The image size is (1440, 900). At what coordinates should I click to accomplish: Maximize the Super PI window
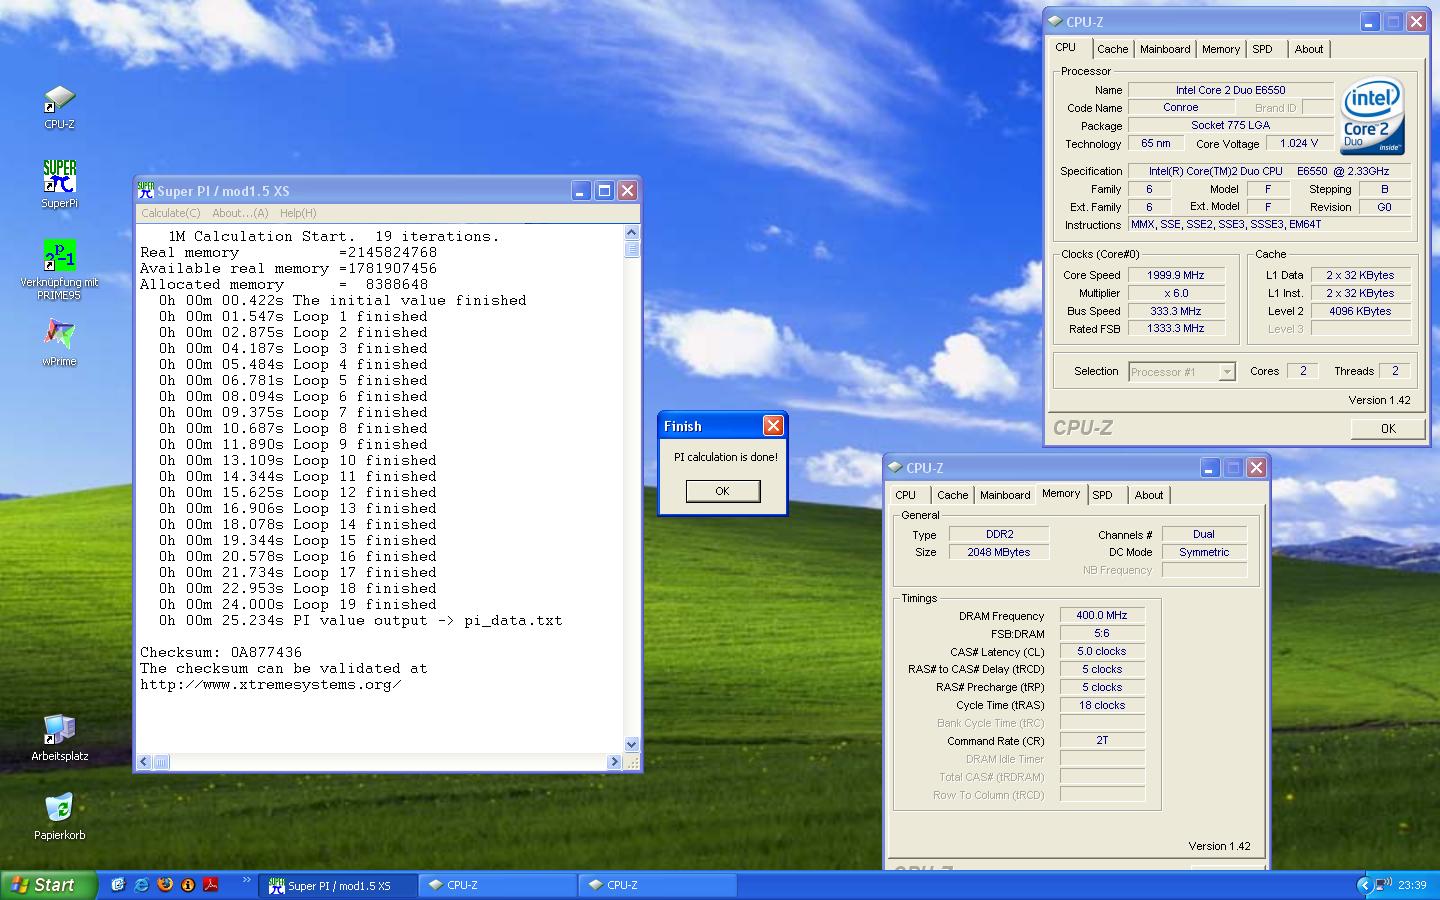(x=604, y=190)
